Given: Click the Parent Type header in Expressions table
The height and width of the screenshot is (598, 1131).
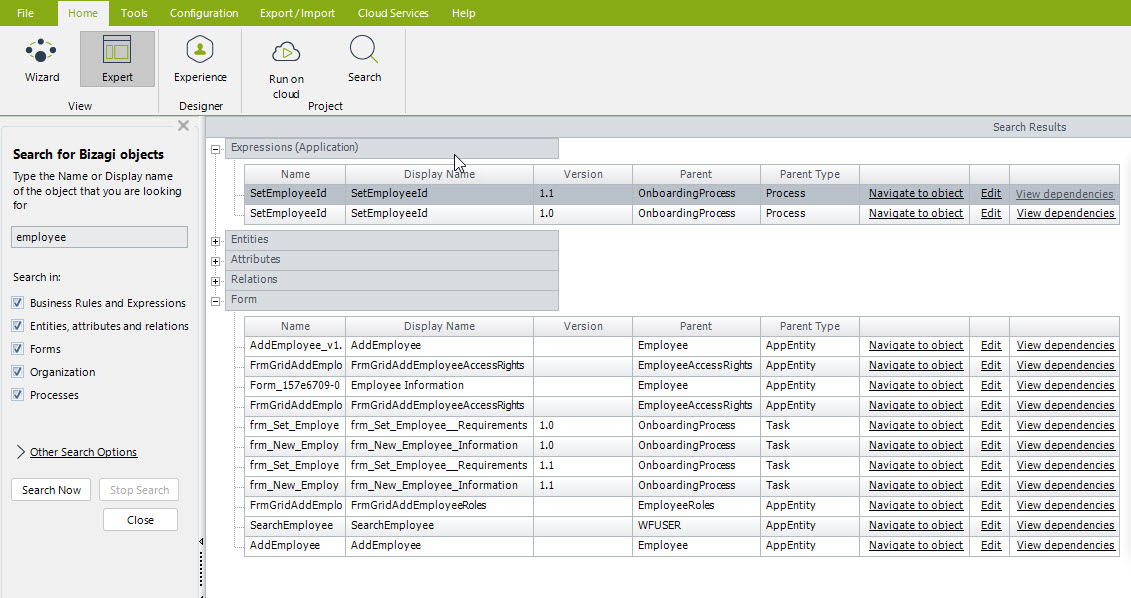Looking at the screenshot, I should [x=809, y=174].
